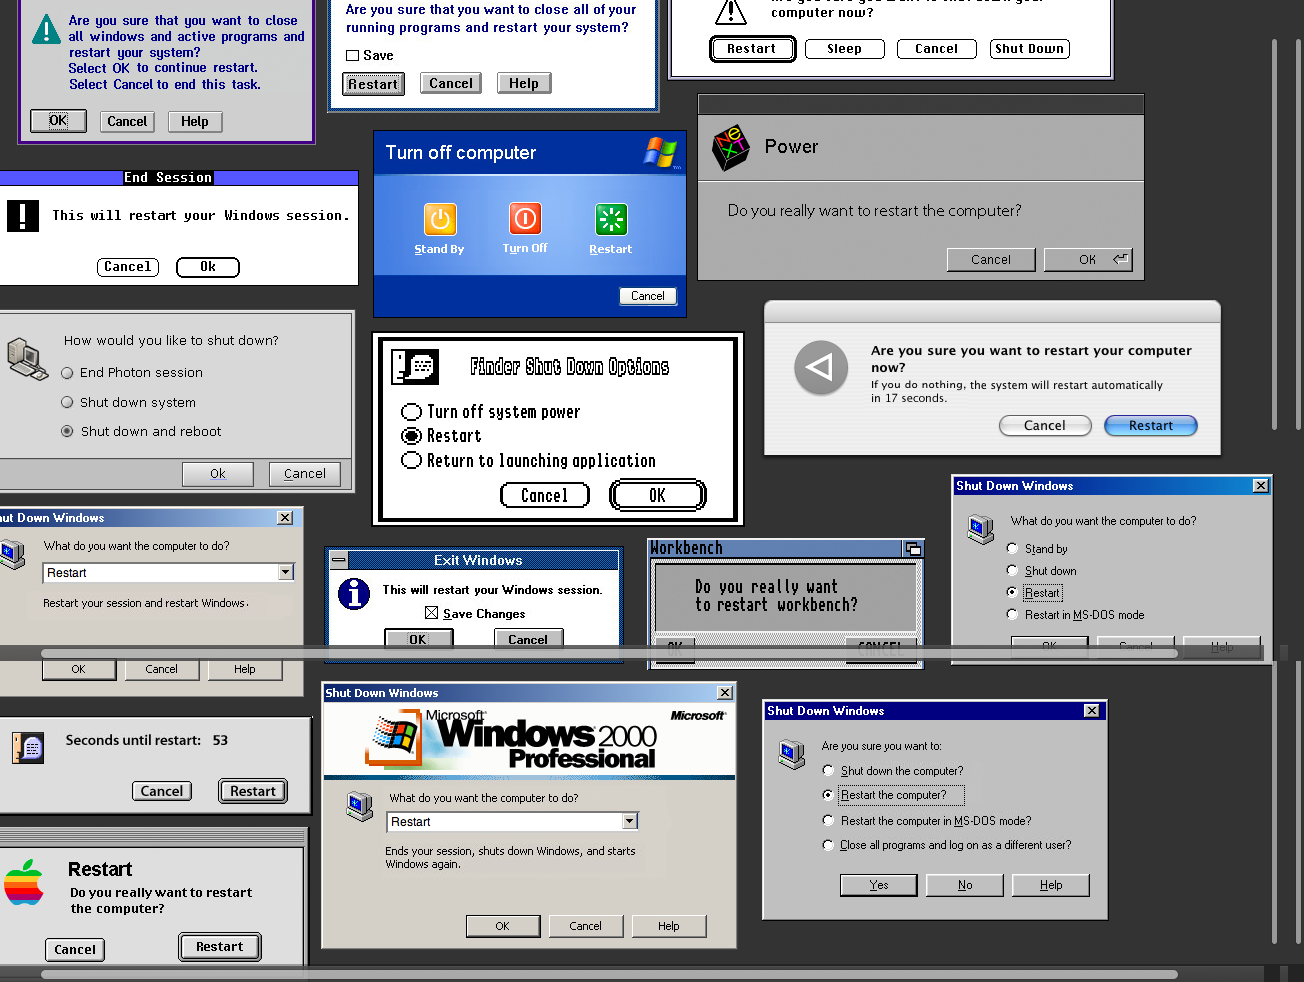The width and height of the screenshot is (1304, 982).
Task: Click Sleep in the top-right Mac dialog
Action: pyautogui.click(x=844, y=49)
